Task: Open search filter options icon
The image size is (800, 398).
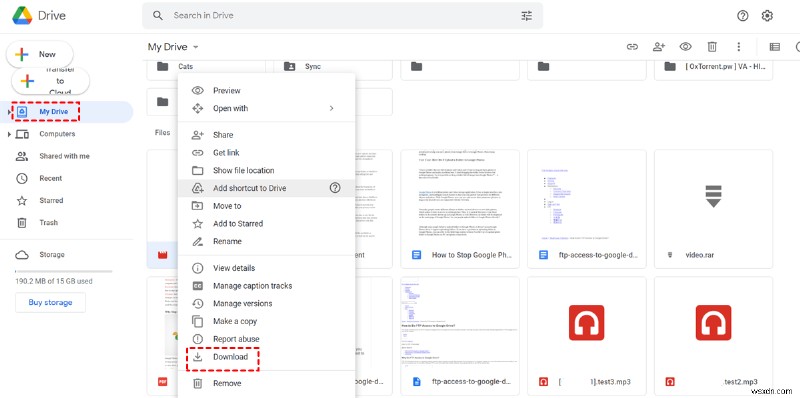Action: pos(527,16)
